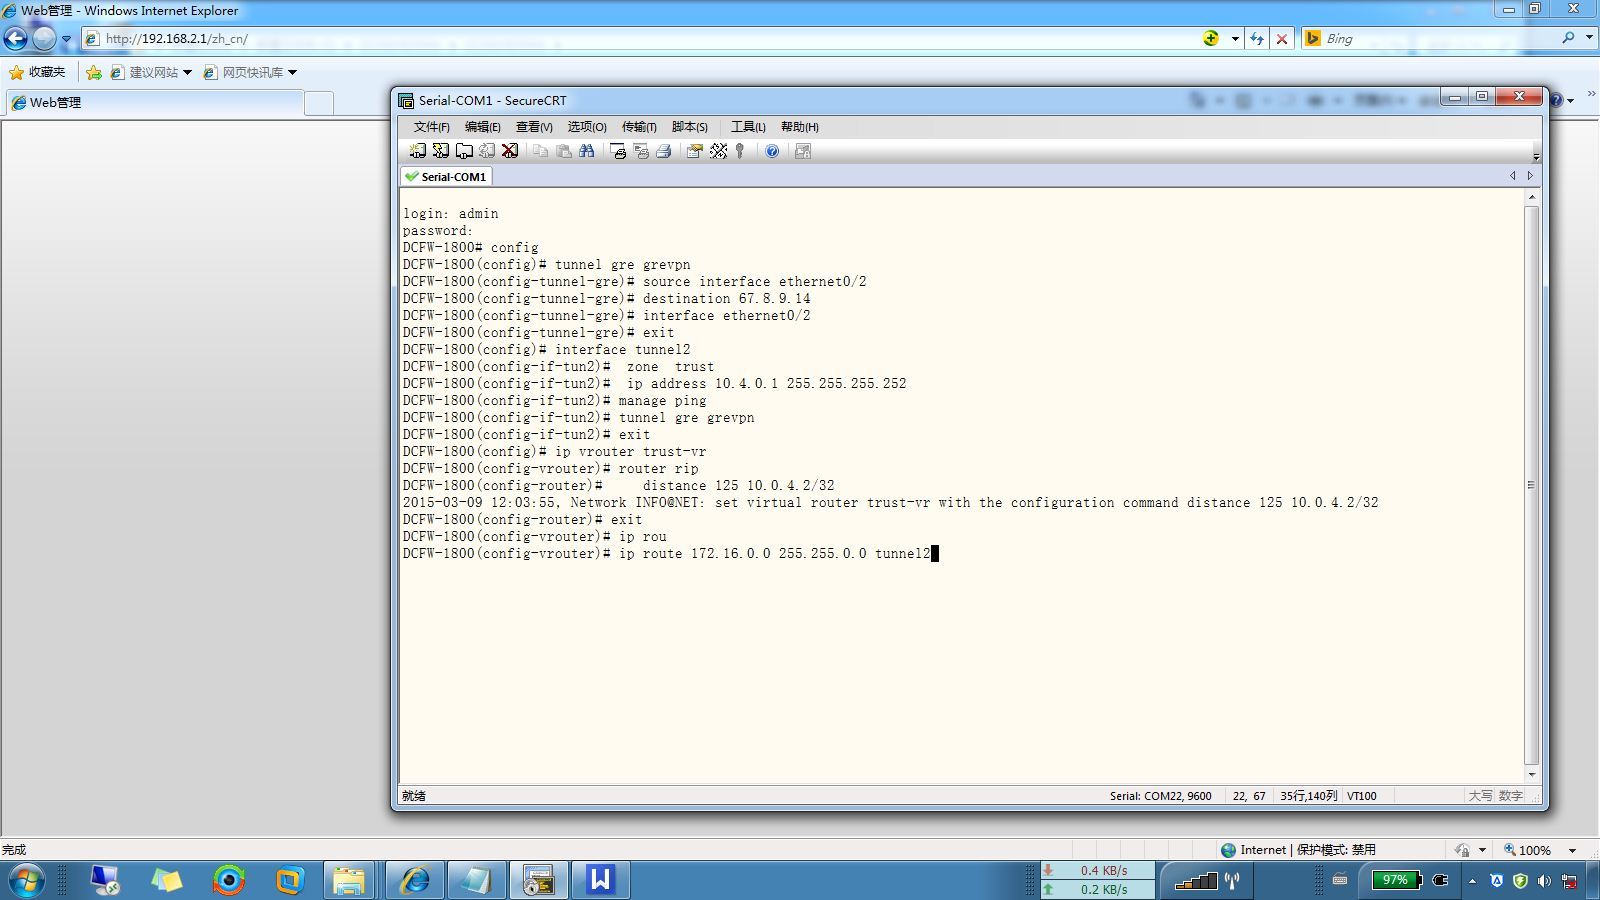Select the Web管理 browser tab
The image size is (1600, 900).
click(x=153, y=102)
